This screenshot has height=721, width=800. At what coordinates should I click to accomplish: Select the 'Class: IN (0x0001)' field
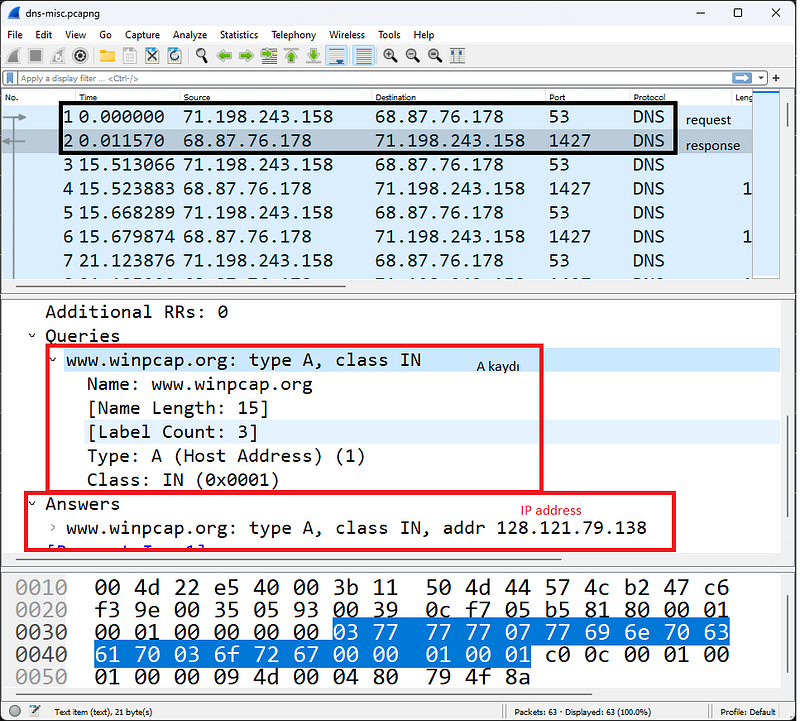(183, 480)
